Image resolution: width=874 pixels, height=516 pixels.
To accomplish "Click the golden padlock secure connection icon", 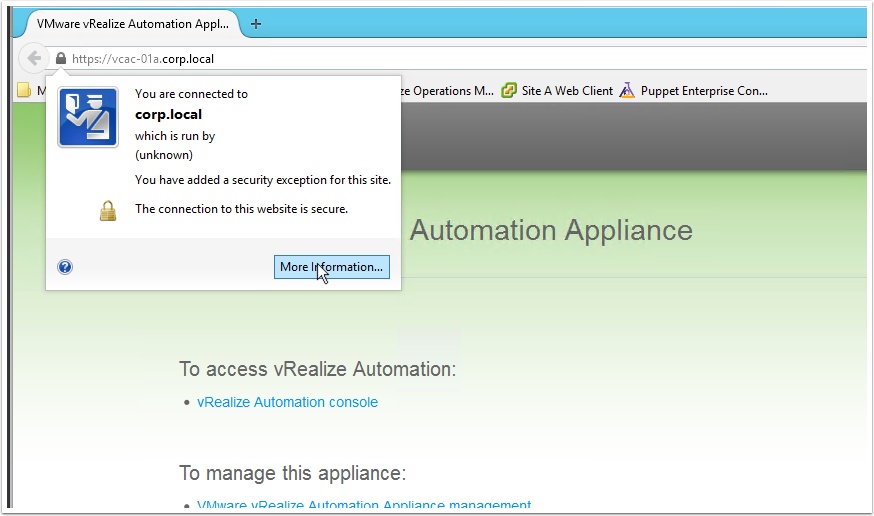I will pyautogui.click(x=108, y=211).
